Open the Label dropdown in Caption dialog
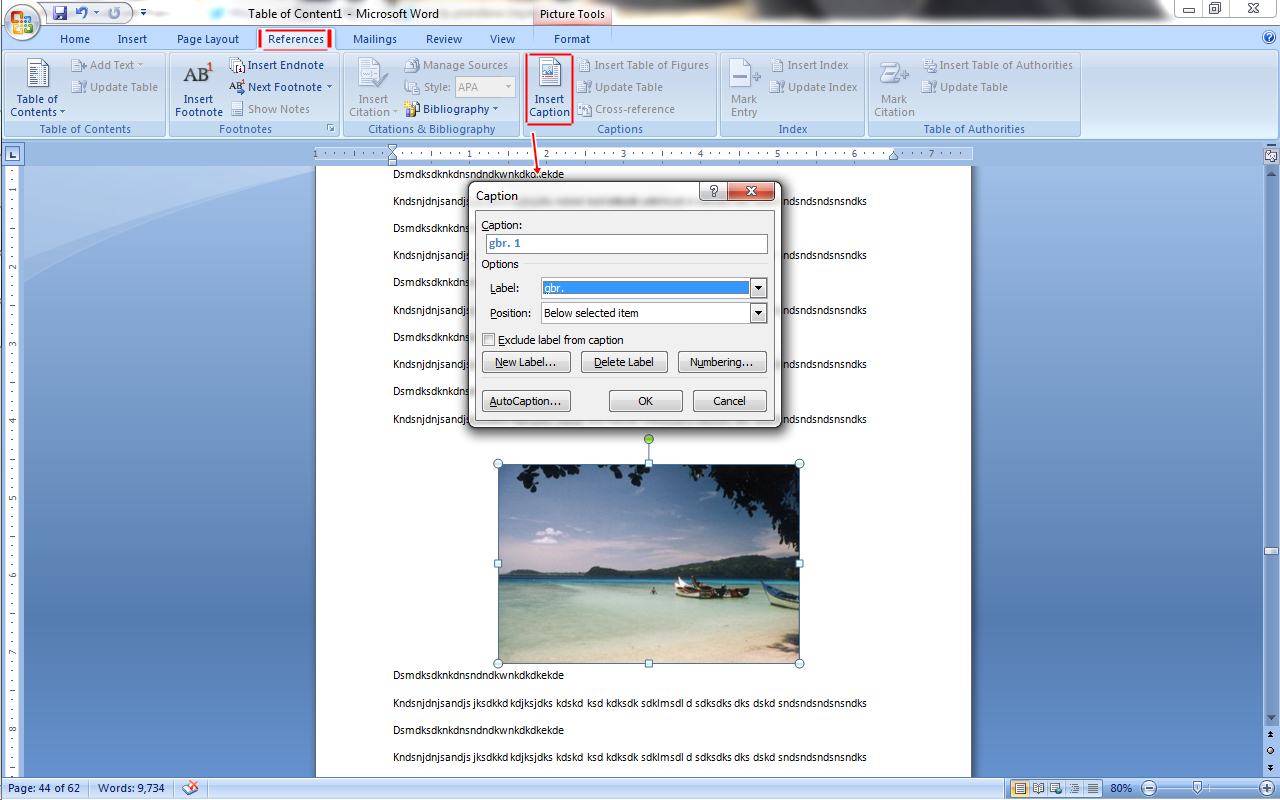 758,287
